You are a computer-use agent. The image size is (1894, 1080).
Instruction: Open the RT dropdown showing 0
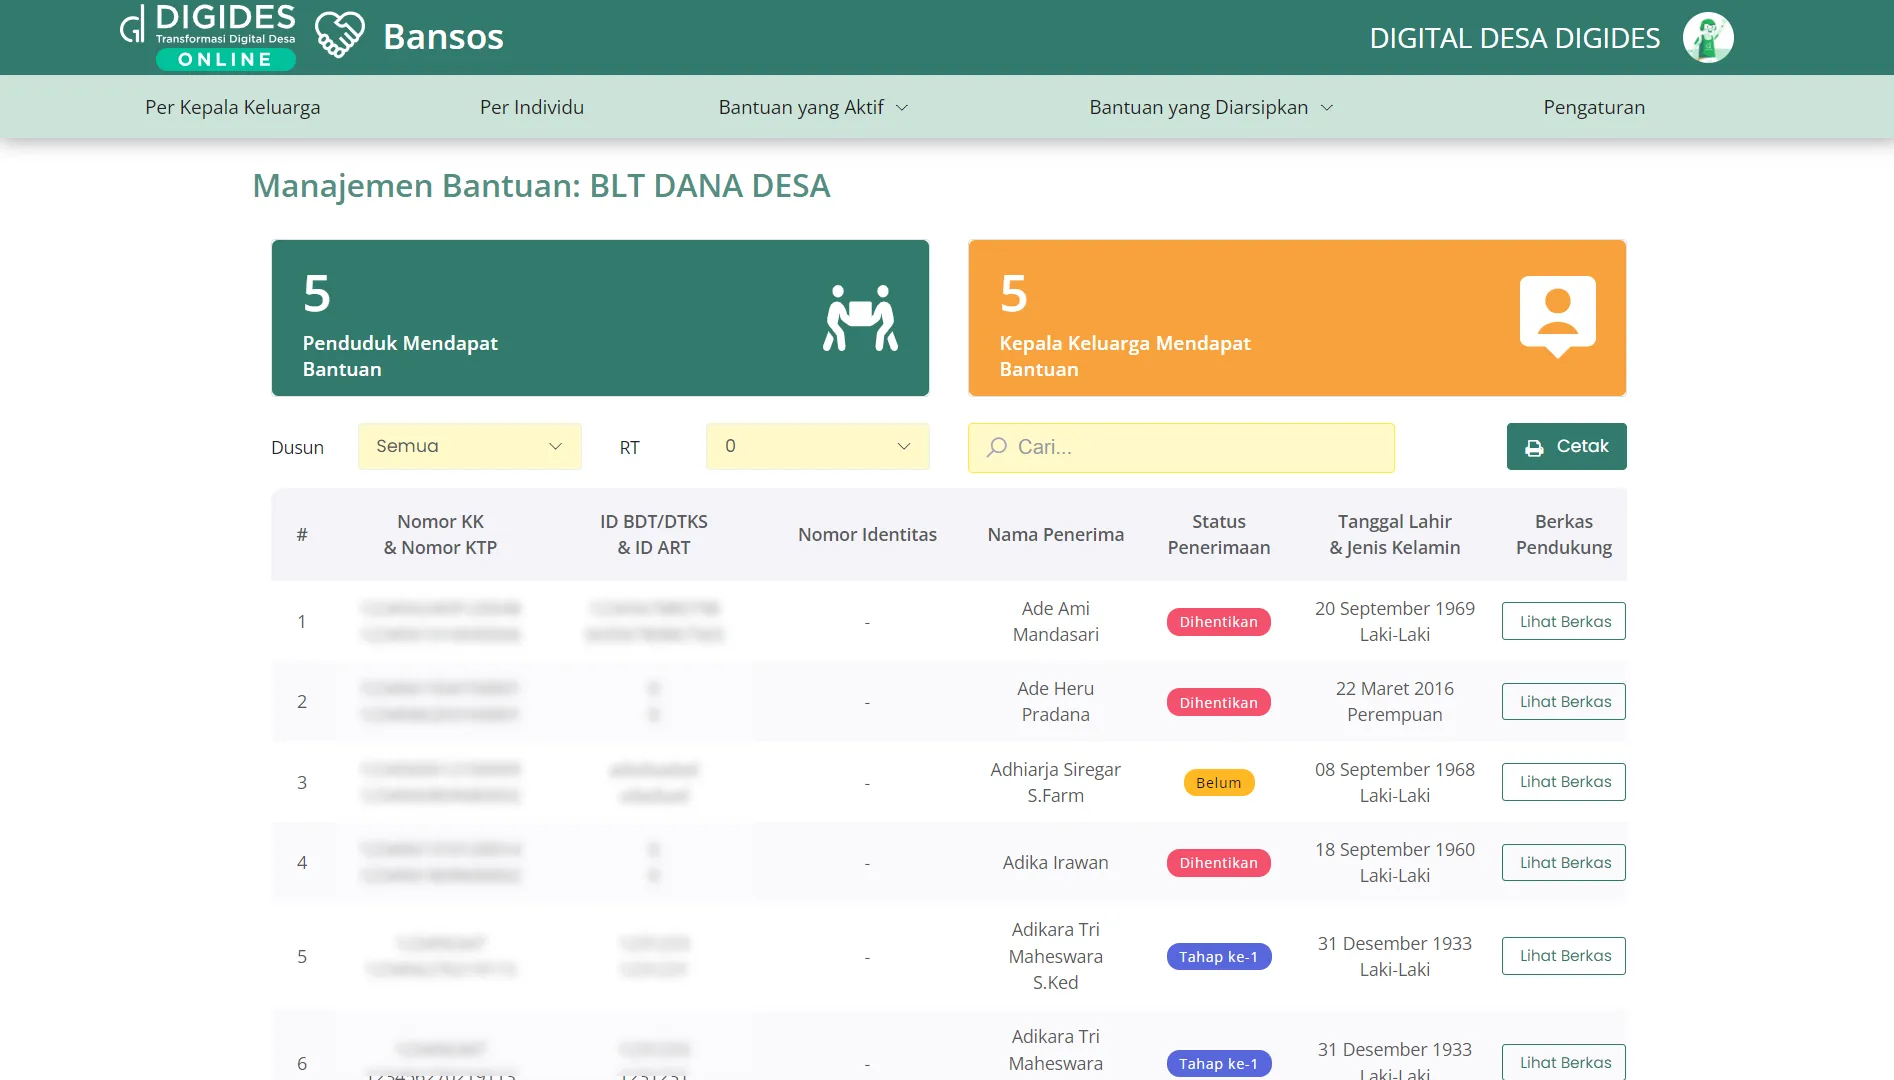pyautogui.click(x=818, y=446)
